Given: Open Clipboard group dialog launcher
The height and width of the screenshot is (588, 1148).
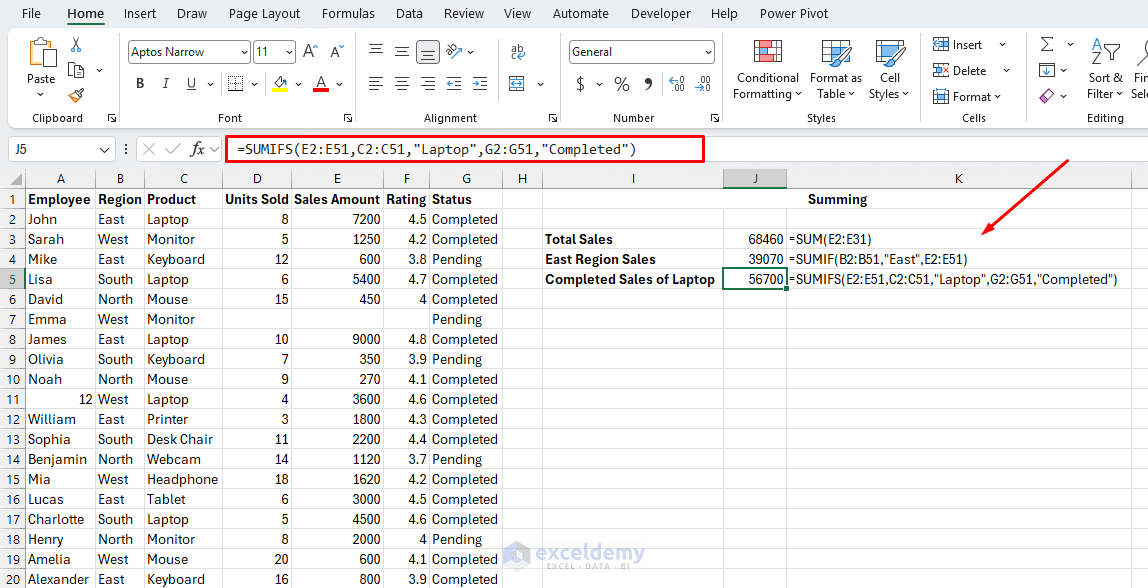Looking at the screenshot, I should 112,118.
